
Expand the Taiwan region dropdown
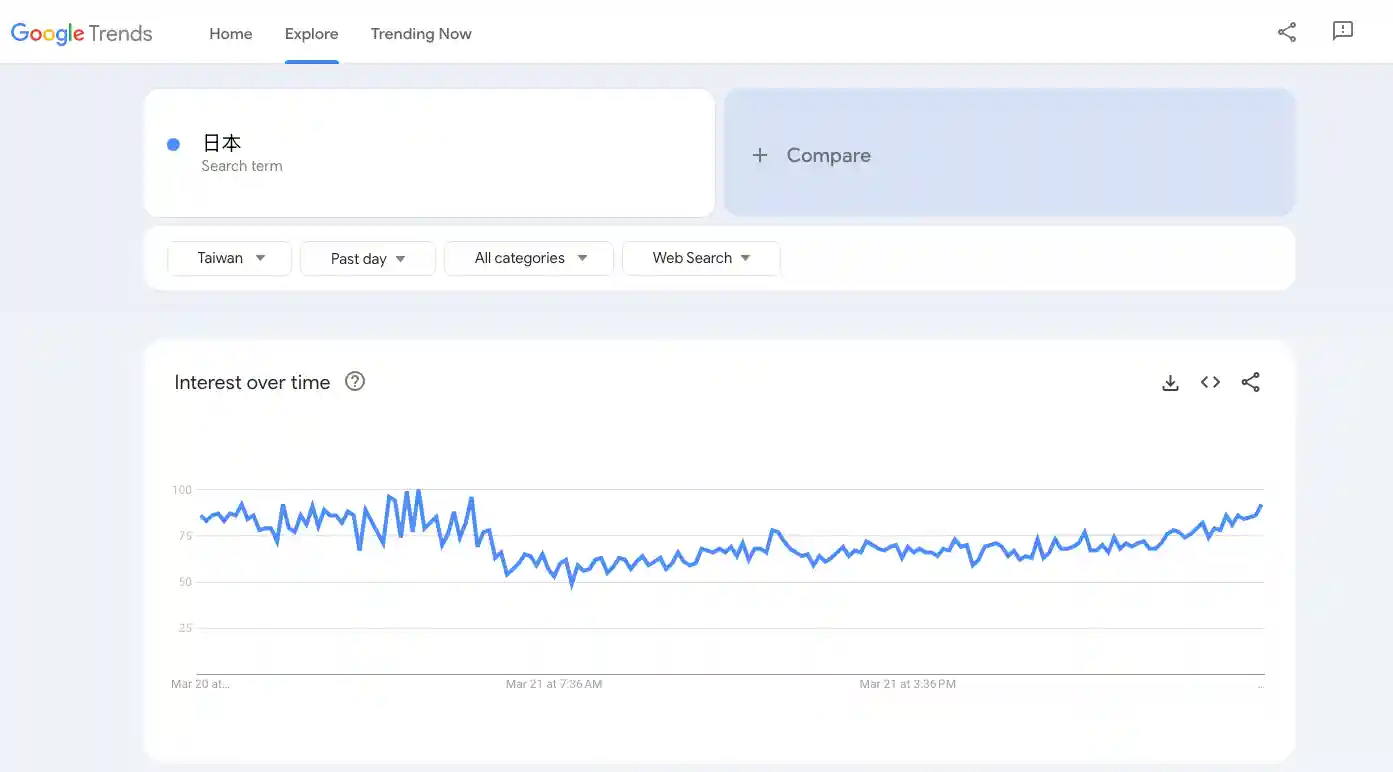(x=230, y=258)
